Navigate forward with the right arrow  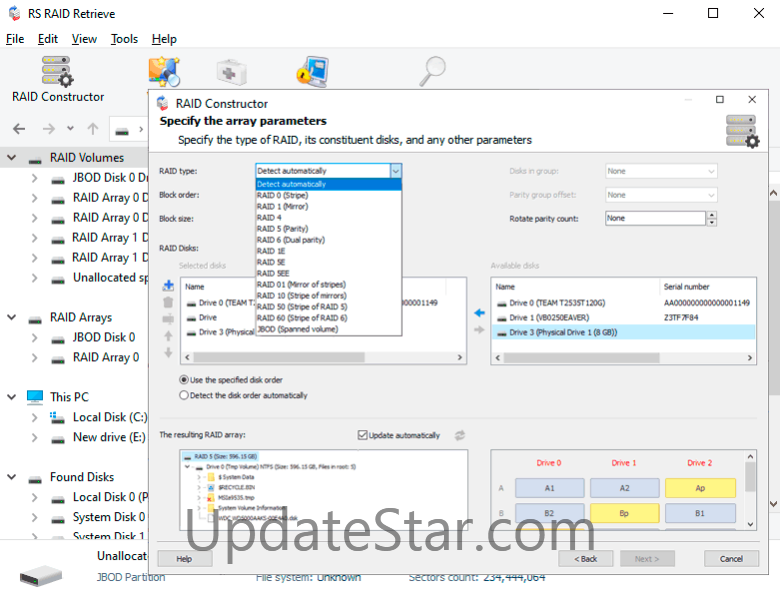tap(49, 129)
